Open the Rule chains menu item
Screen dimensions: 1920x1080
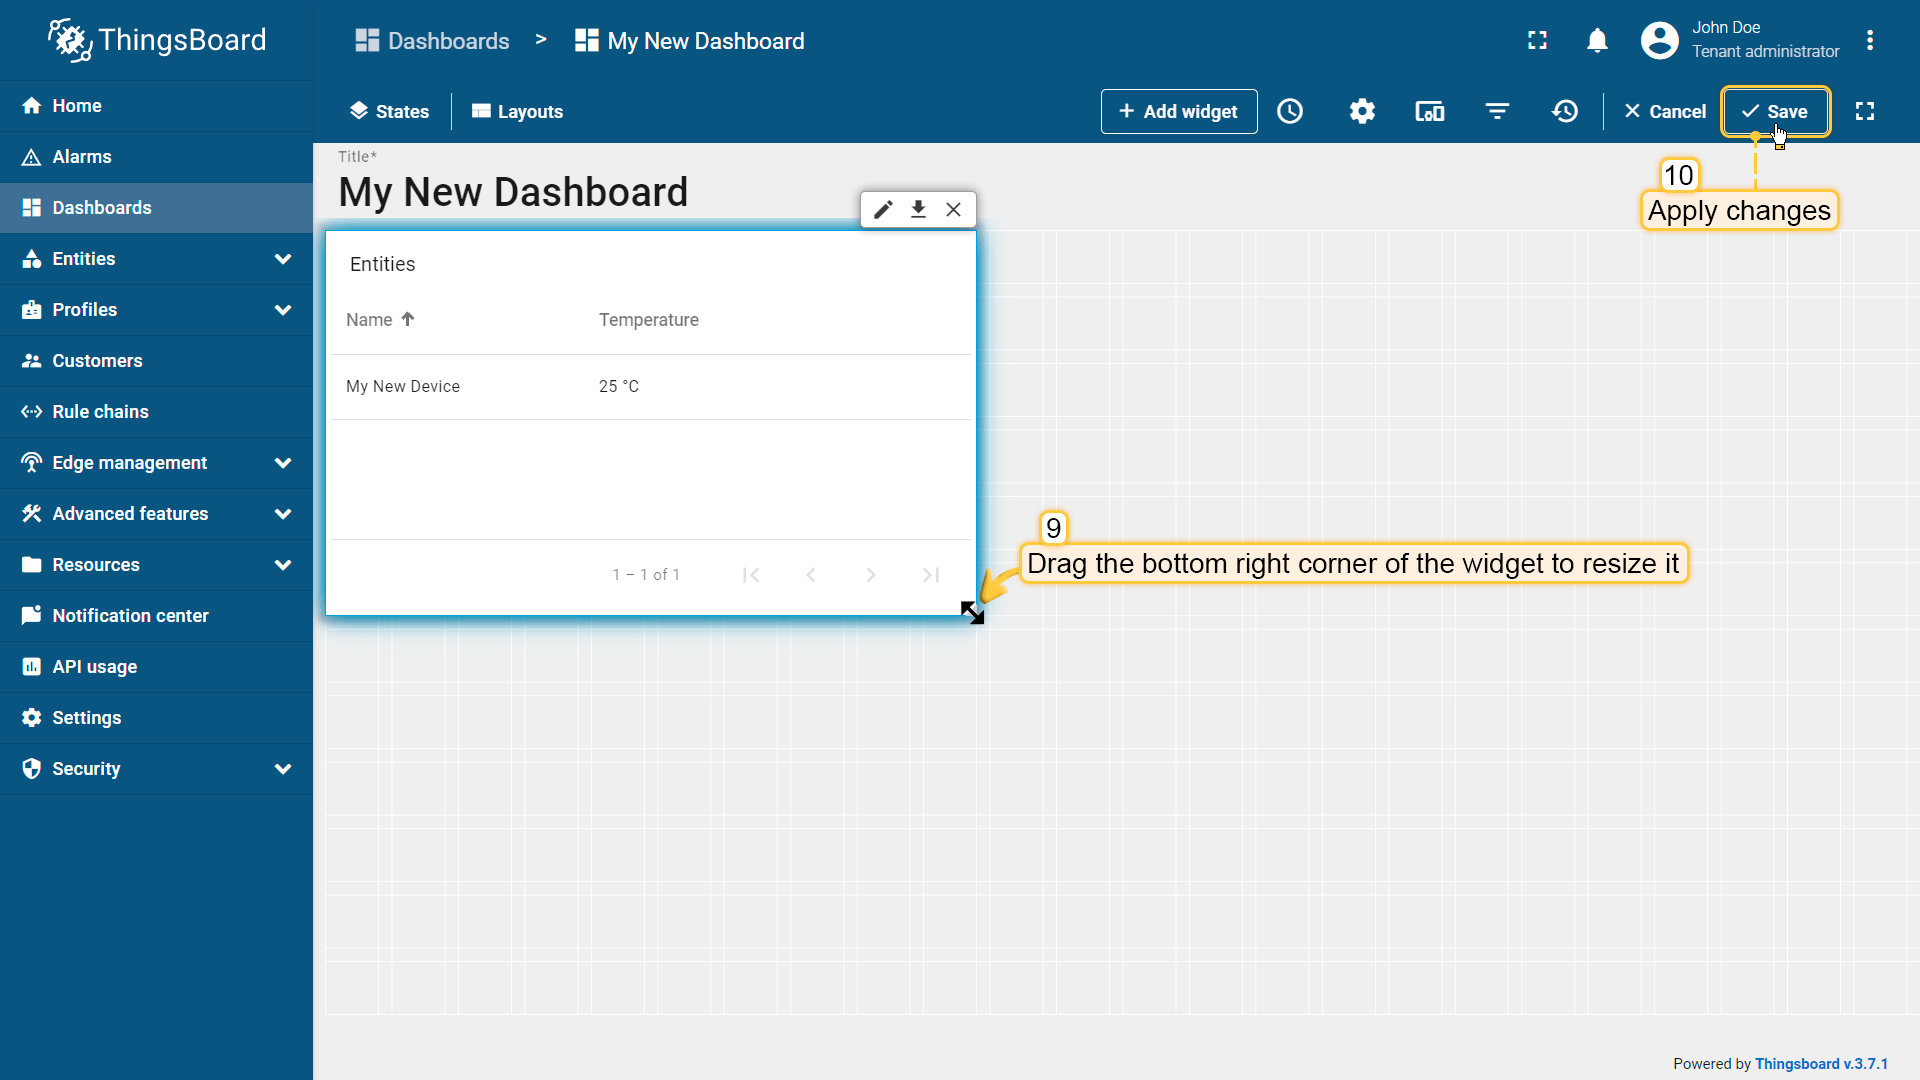100,412
